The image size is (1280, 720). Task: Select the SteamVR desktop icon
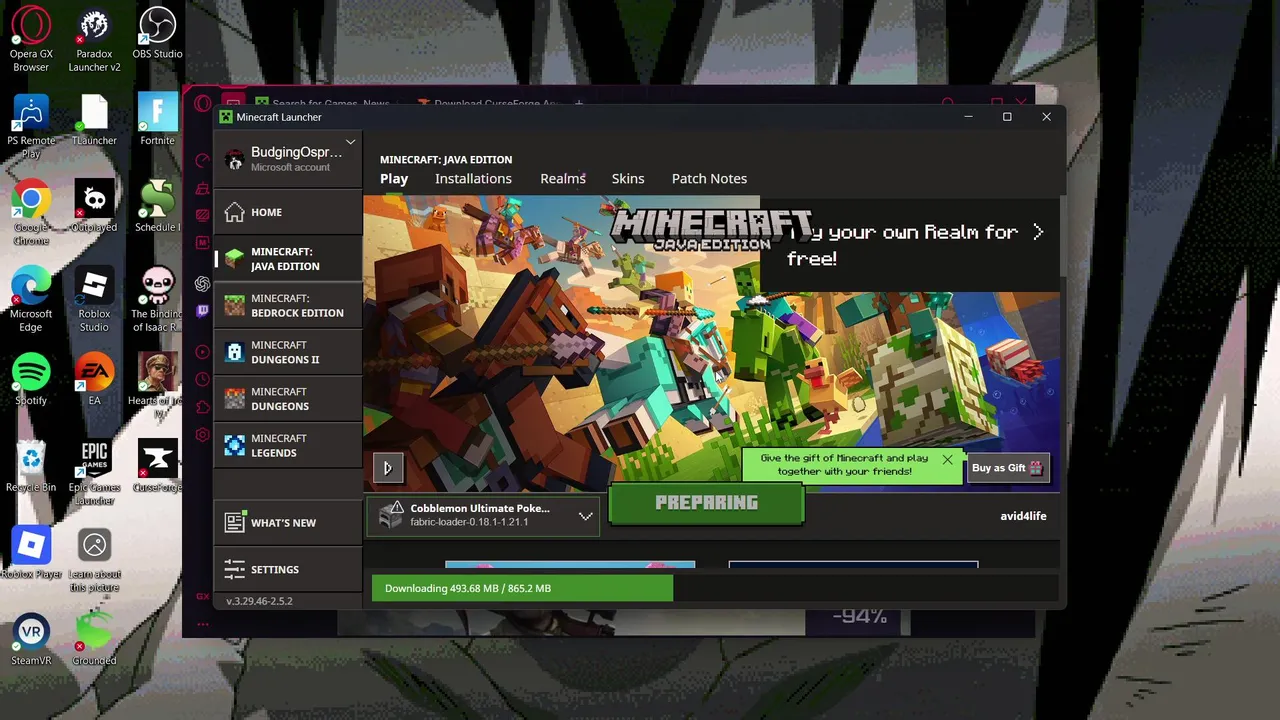click(31, 640)
